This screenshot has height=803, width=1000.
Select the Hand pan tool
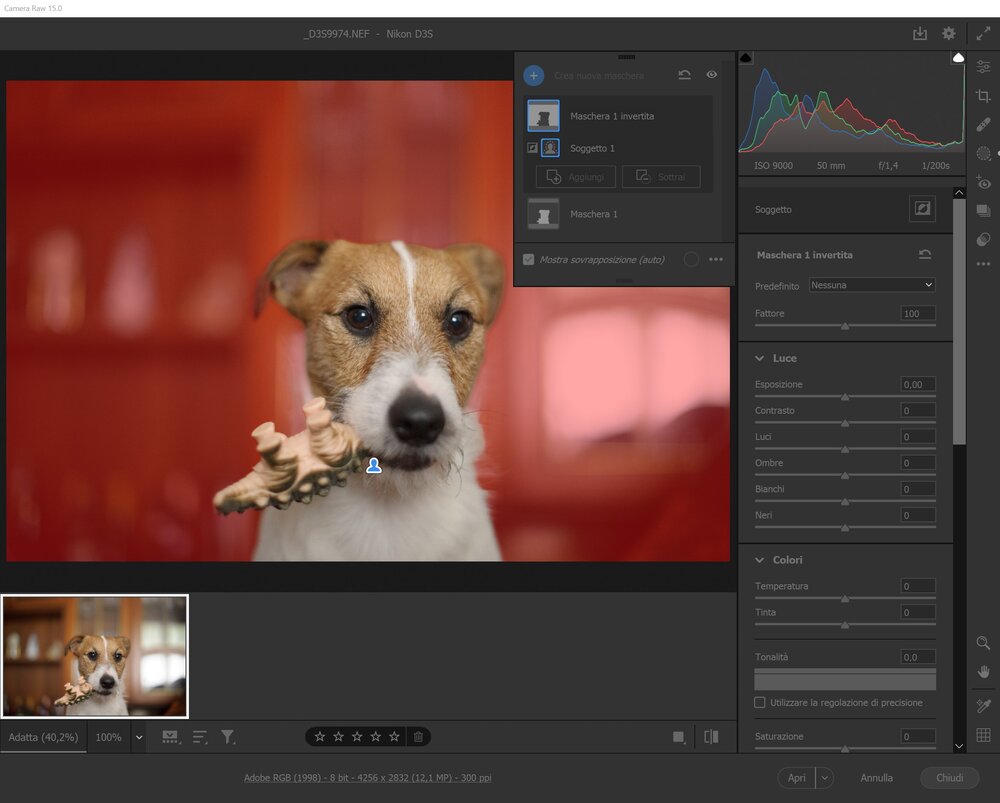click(x=983, y=672)
